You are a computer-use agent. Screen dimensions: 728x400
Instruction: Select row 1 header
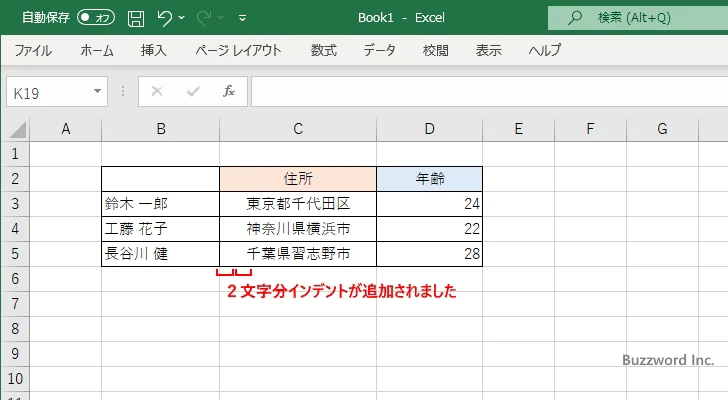15,154
